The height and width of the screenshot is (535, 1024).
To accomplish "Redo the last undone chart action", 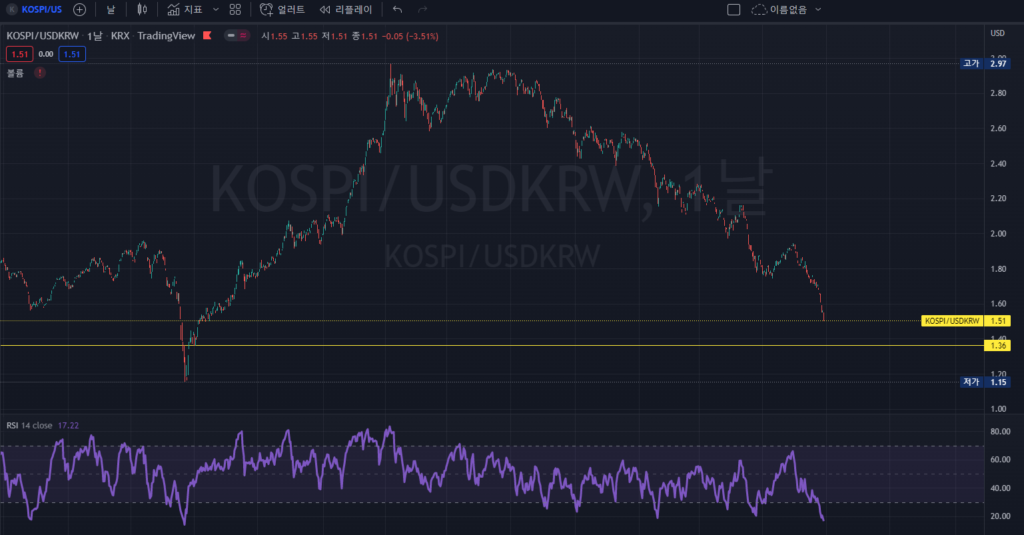I will [x=423, y=9].
